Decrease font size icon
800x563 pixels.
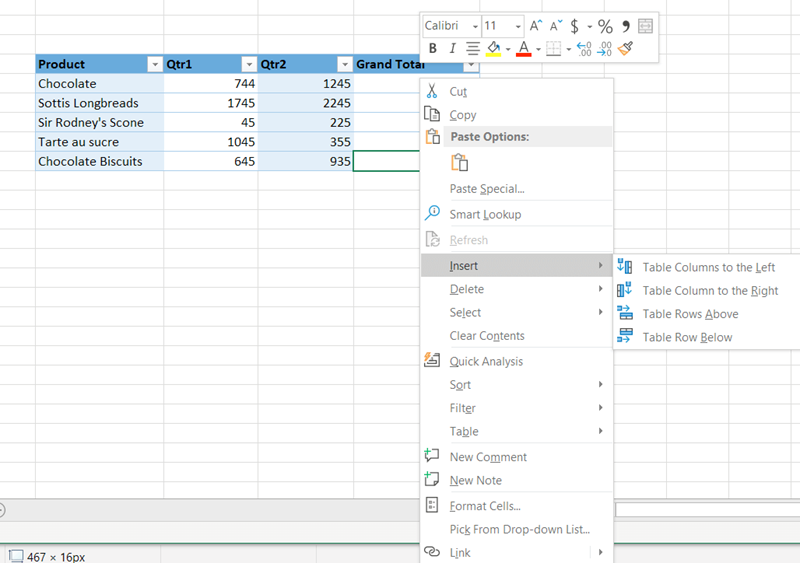pos(556,26)
